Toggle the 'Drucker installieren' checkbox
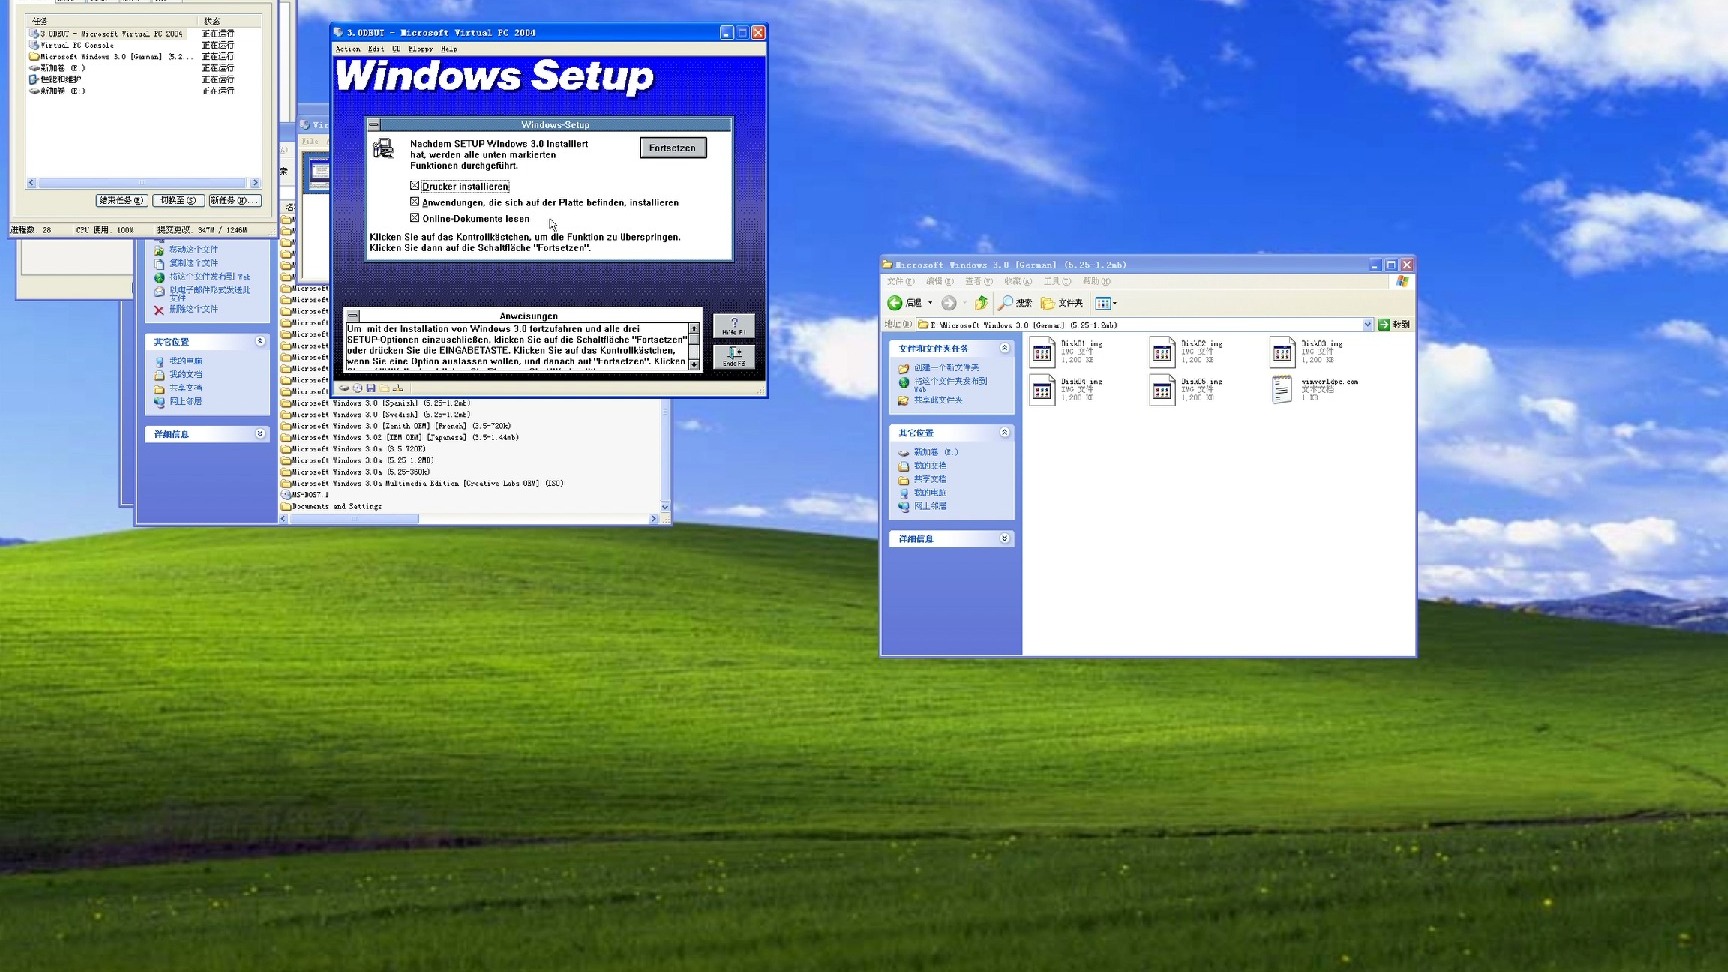The width and height of the screenshot is (1728, 972). click(x=414, y=186)
